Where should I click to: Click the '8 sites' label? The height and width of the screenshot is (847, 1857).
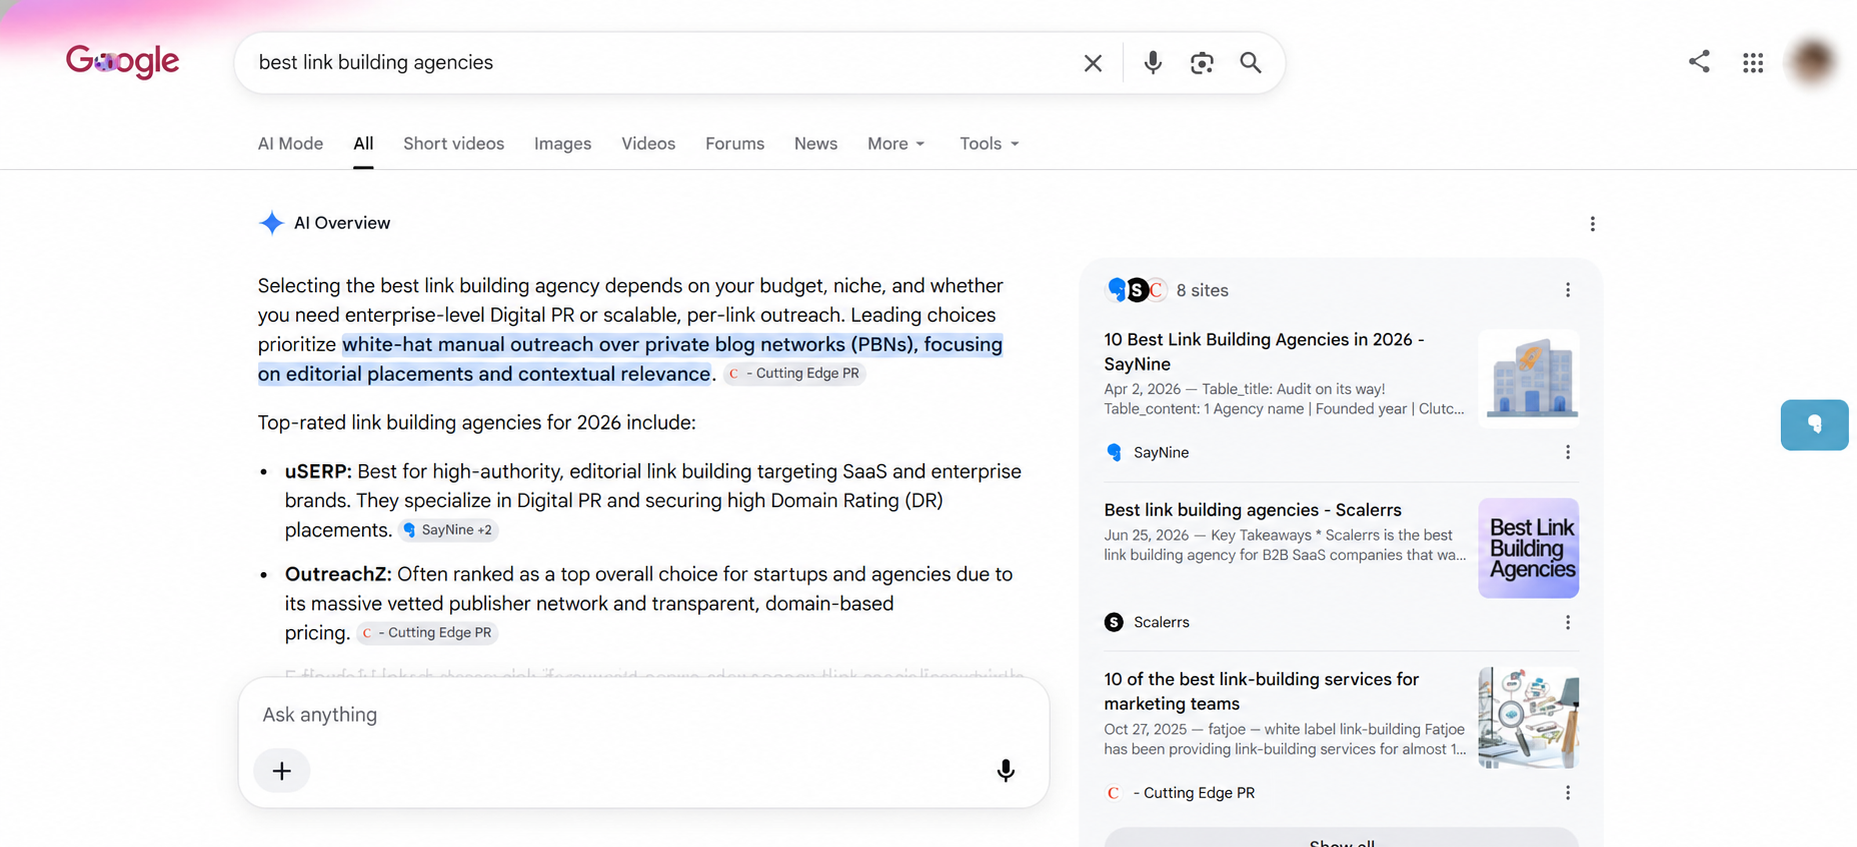[x=1202, y=290]
